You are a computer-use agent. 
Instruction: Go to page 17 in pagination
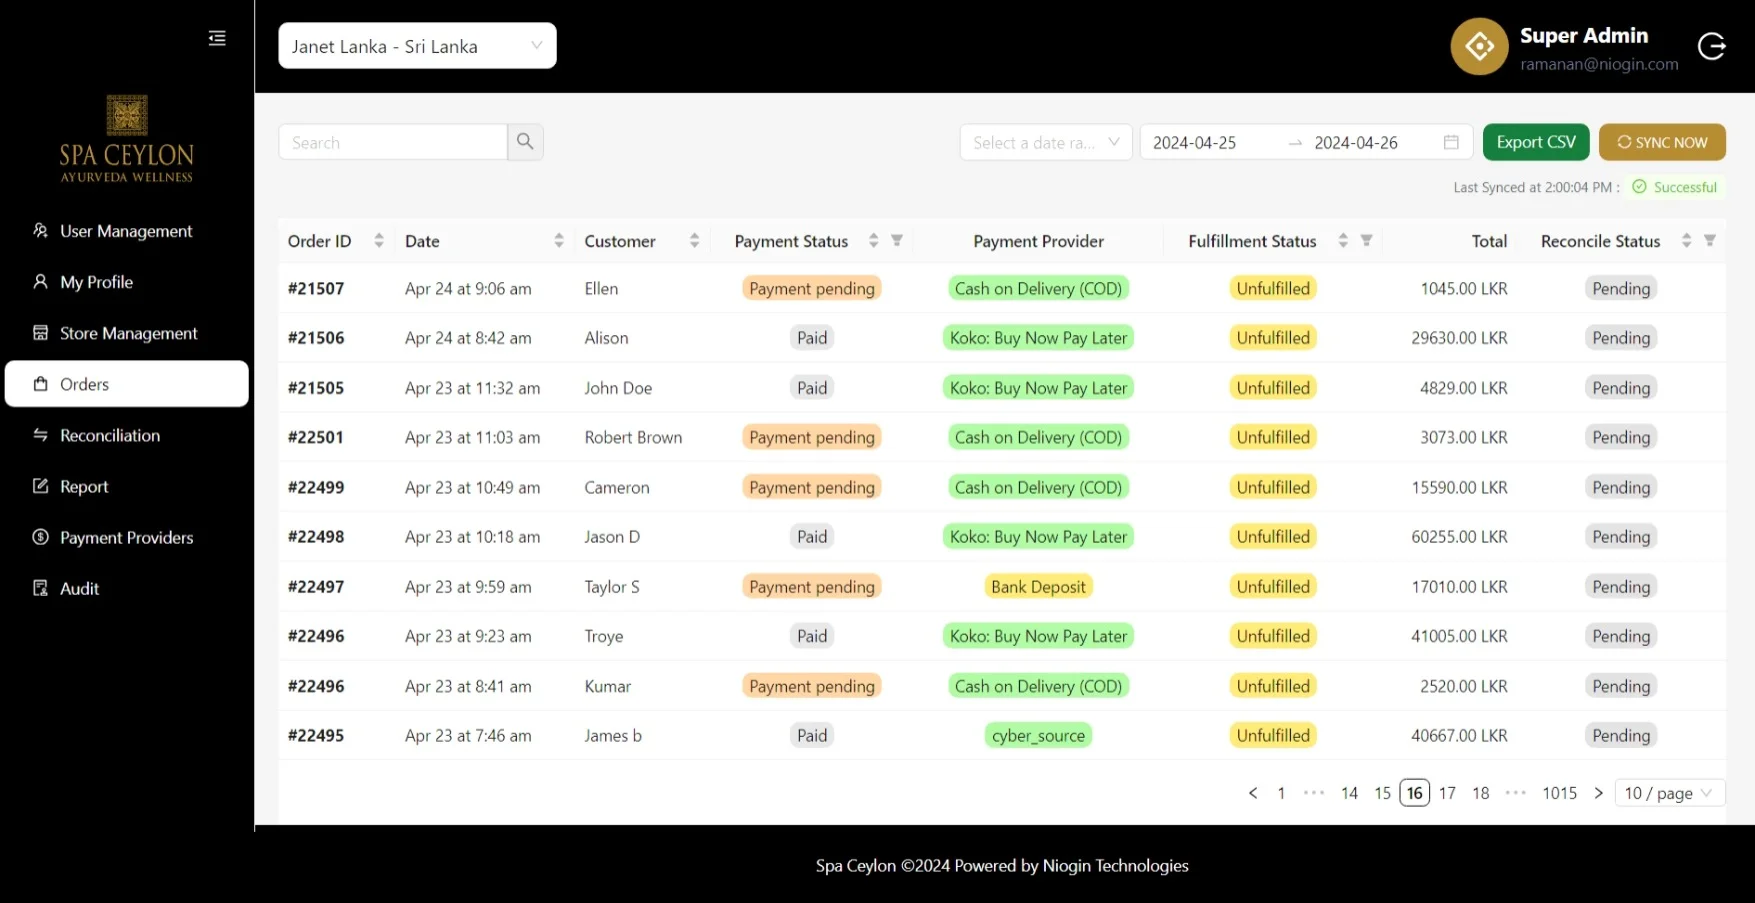(x=1447, y=793)
